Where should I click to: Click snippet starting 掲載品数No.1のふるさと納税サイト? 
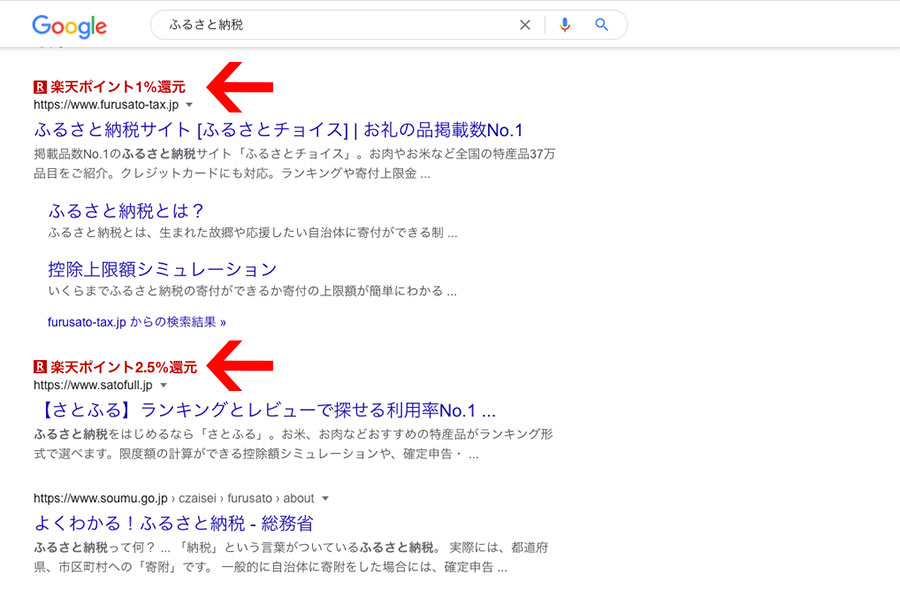point(294,164)
